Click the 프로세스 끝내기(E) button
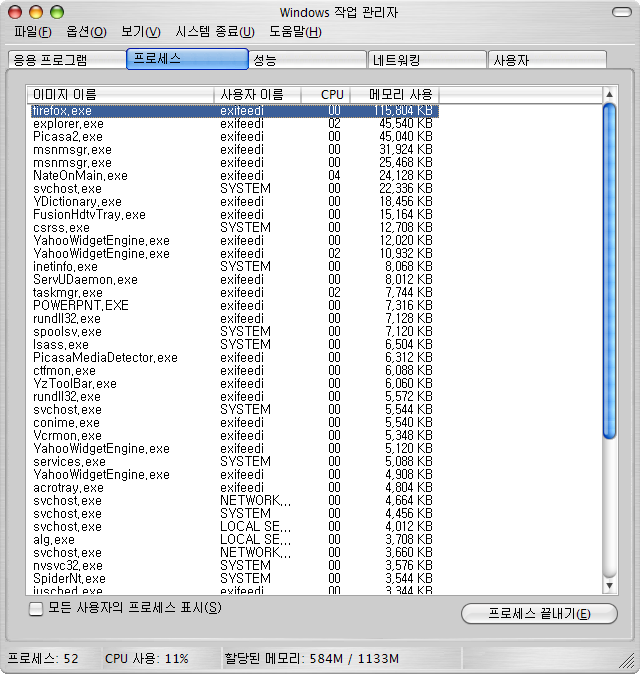Screen dimensions: 640x674 pyautogui.click(x=539, y=613)
